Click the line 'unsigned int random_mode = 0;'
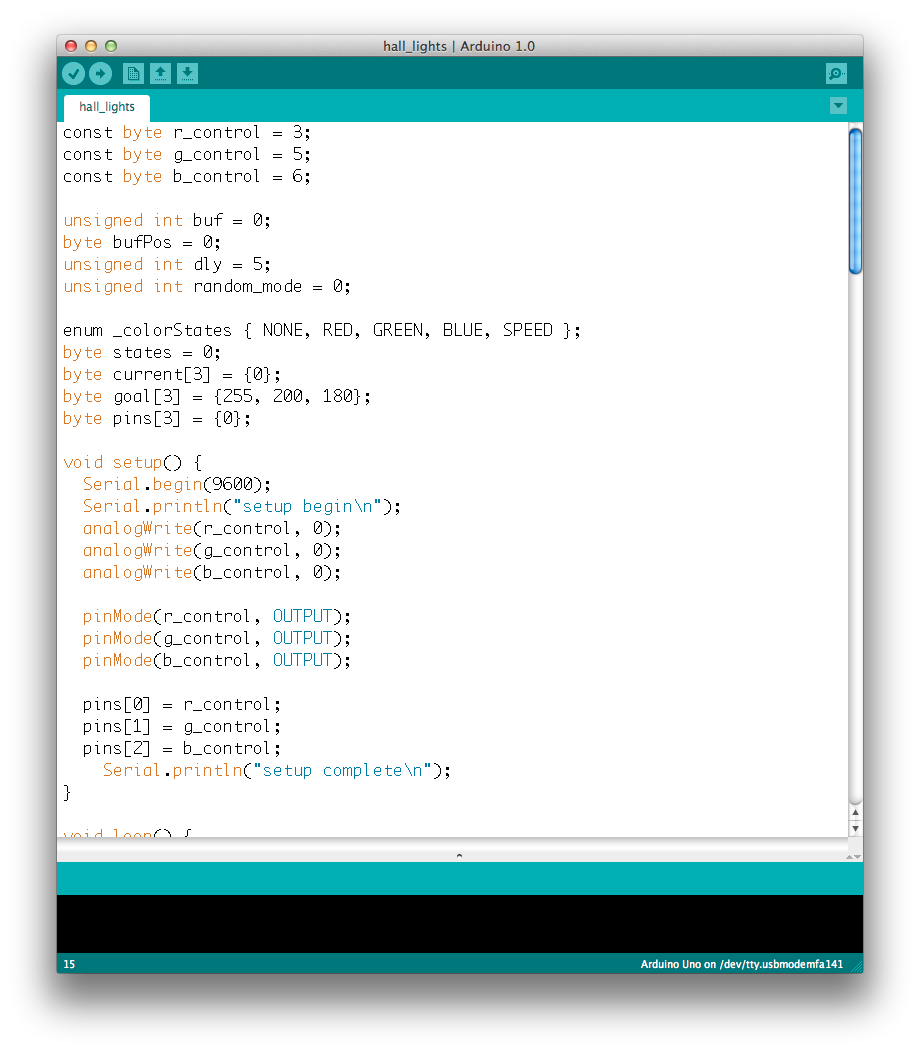920x1052 pixels. 207,286
